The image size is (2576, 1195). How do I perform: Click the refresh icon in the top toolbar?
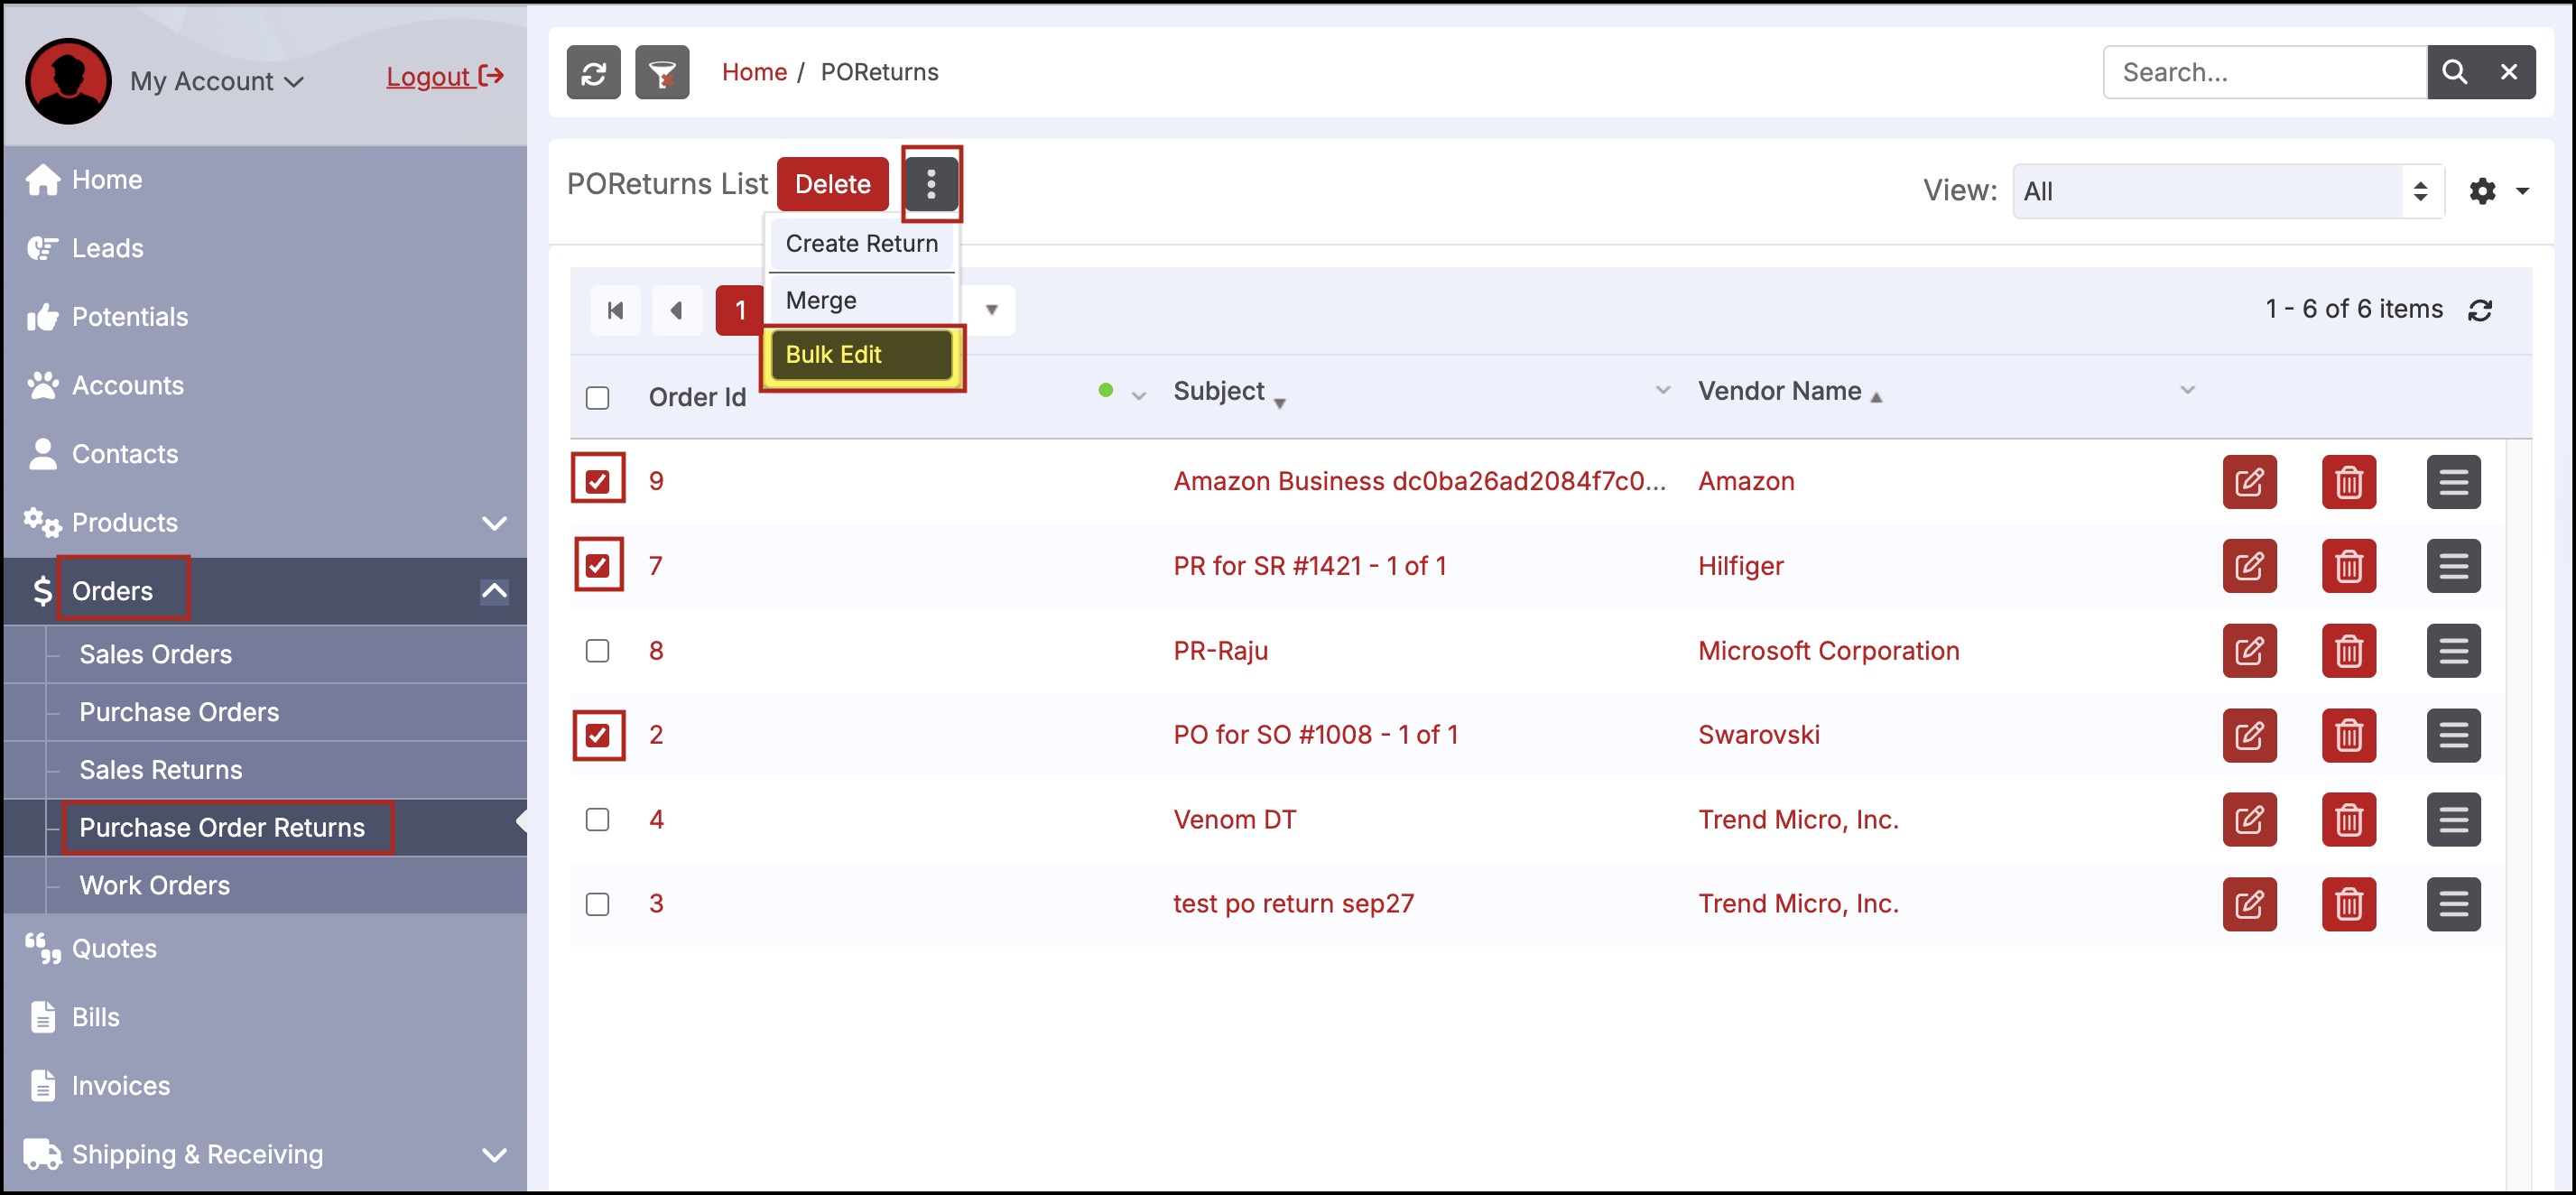click(x=593, y=72)
